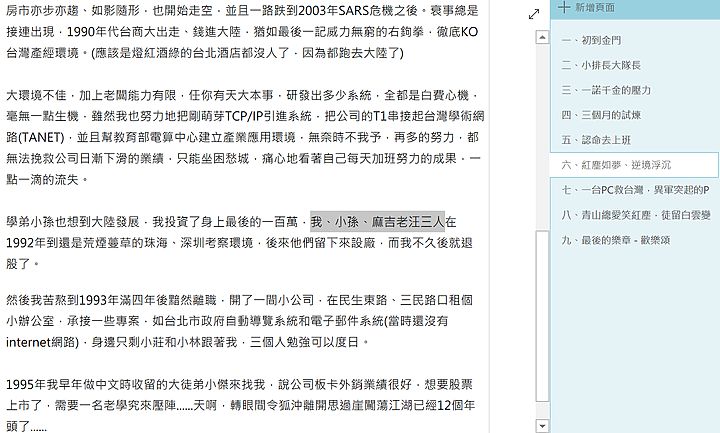This screenshot has height=433, width=720.
Task: Open page 二、小排長大隊長
Action: click(601, 65)
